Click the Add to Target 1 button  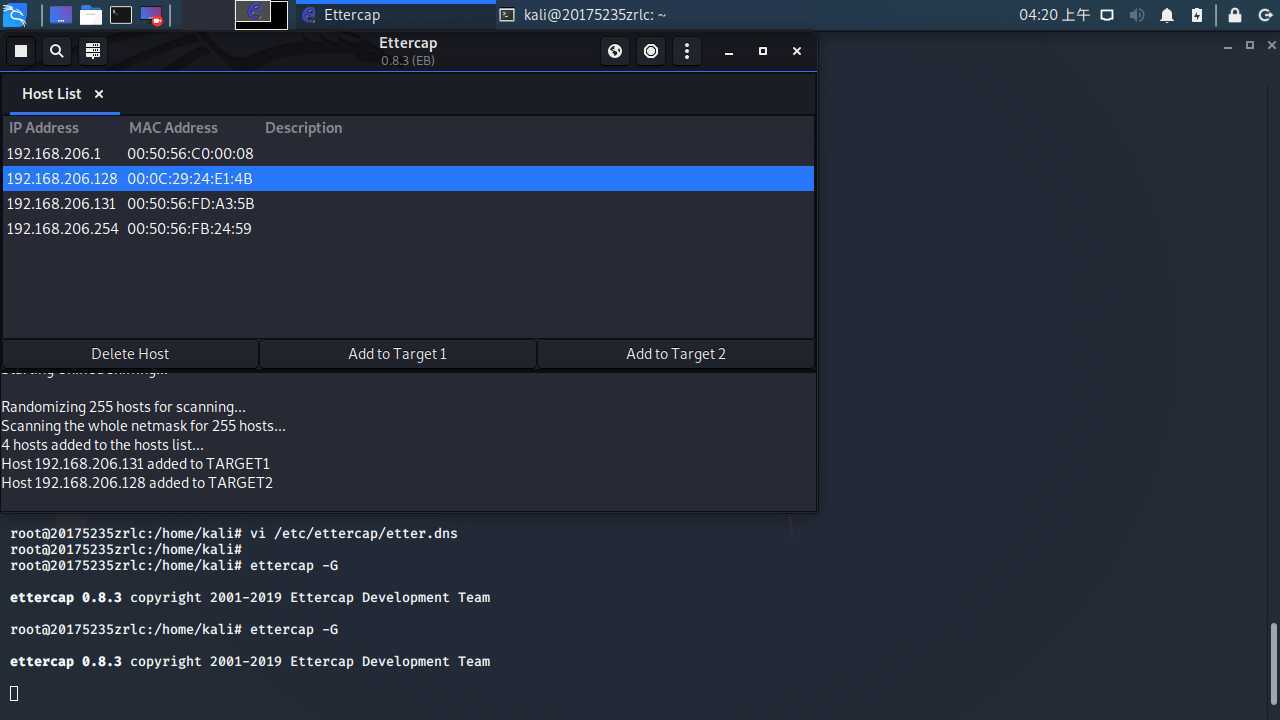[398, 354]
